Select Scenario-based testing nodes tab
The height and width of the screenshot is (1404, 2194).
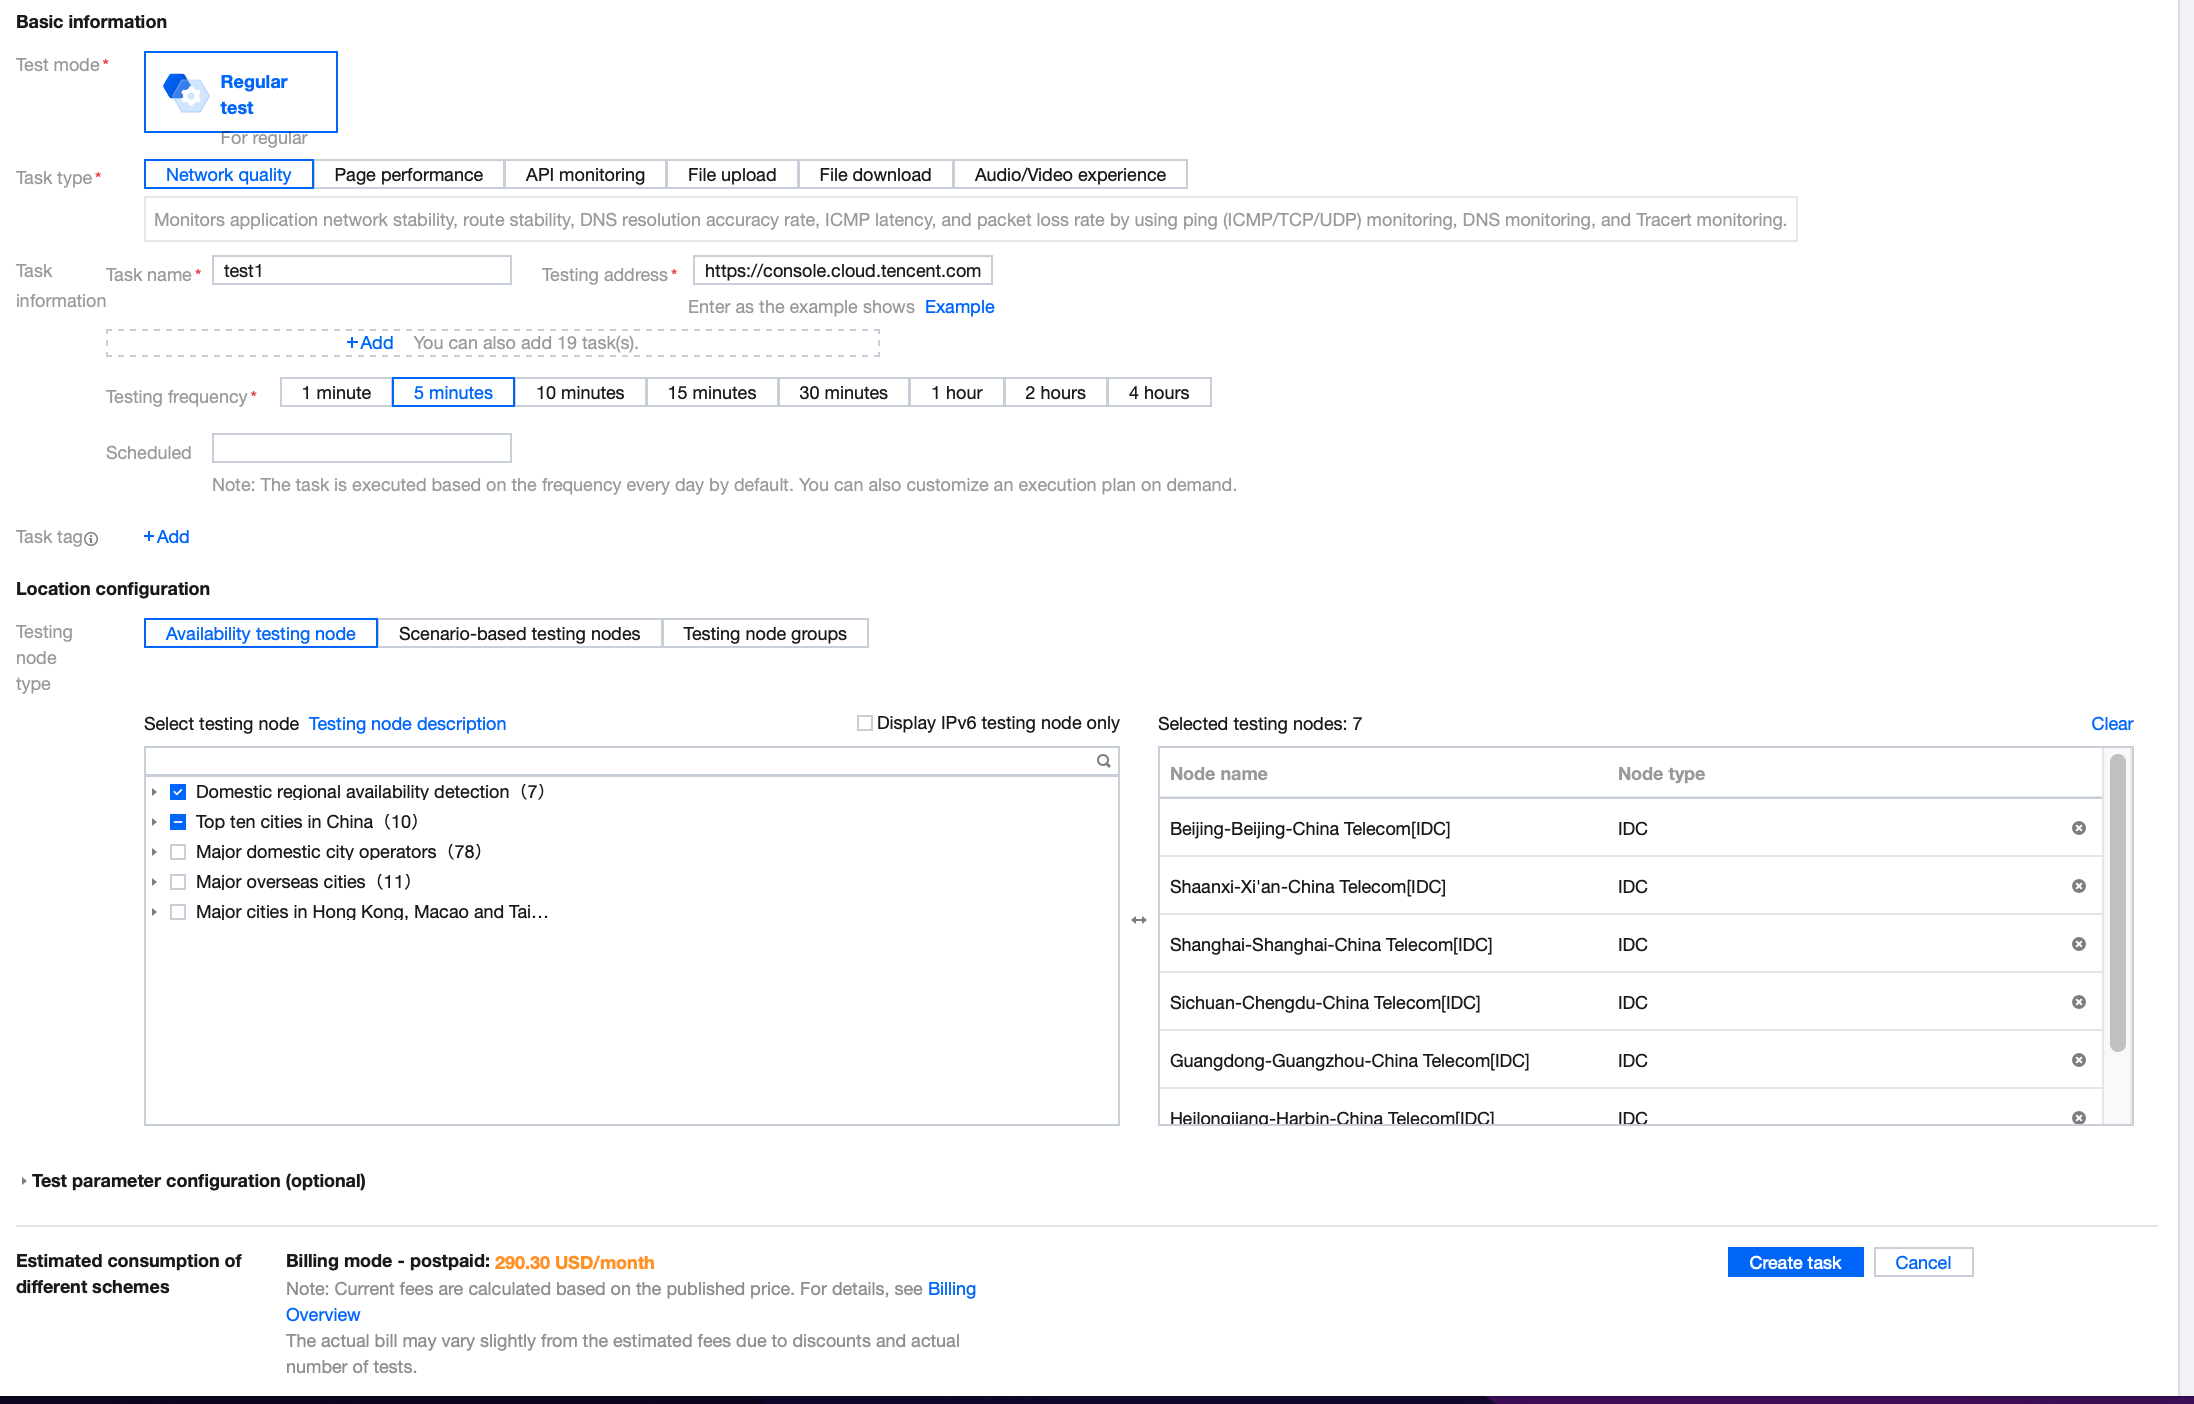[x=519, y=634]
